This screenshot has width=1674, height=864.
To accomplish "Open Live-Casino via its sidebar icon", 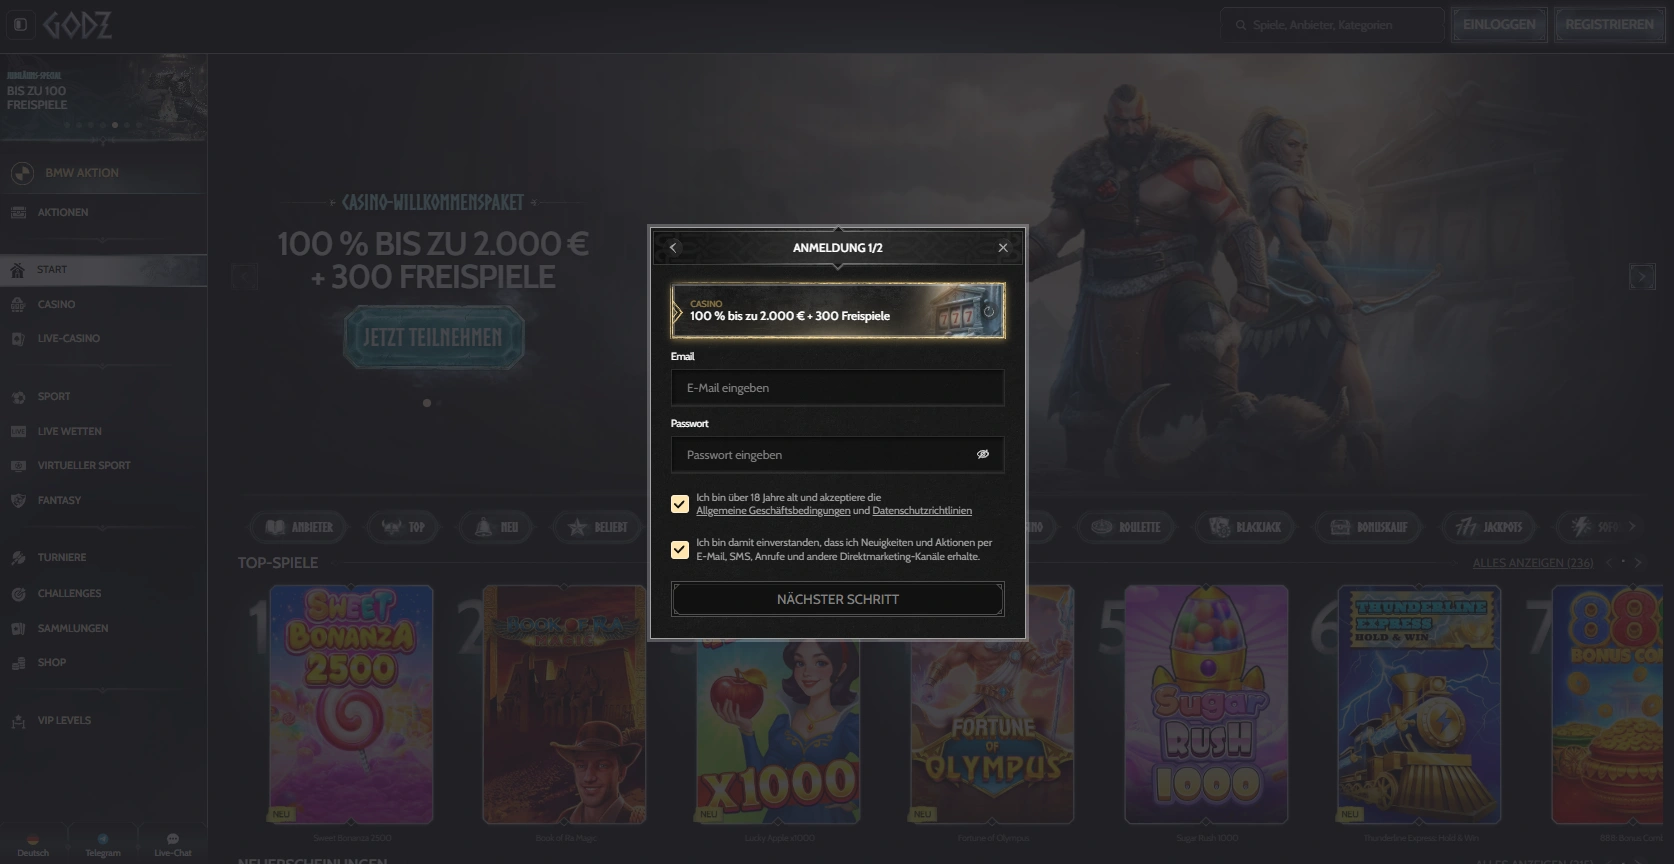I will tap(18, 339).
